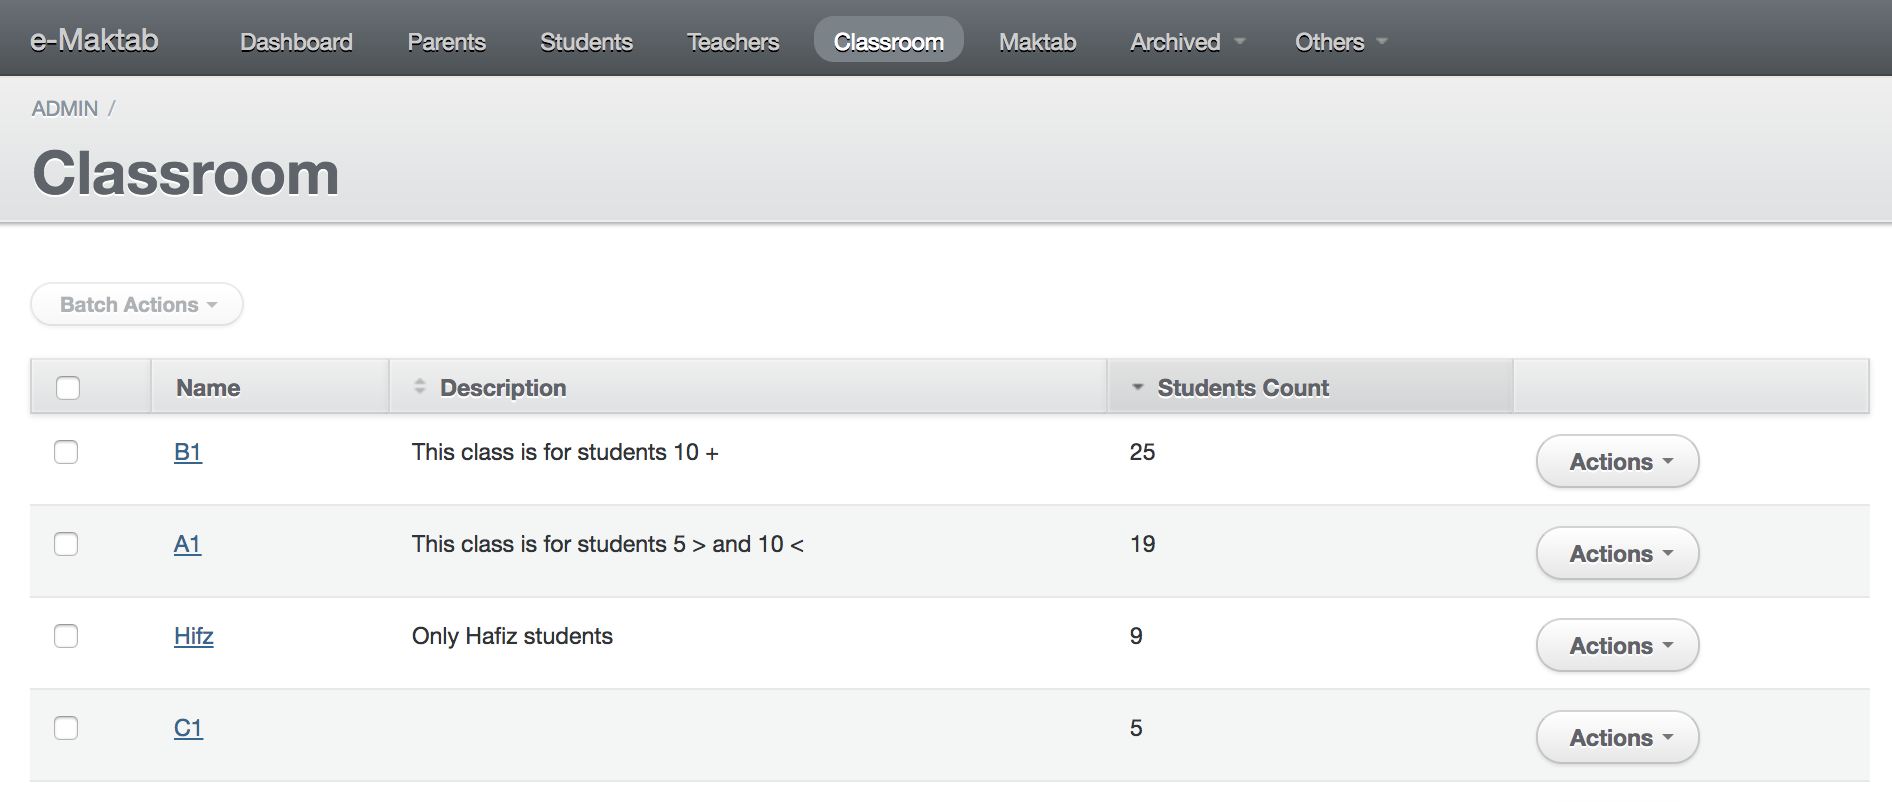Sort table by Description column

pyautogui.click(x=502, y=388)
